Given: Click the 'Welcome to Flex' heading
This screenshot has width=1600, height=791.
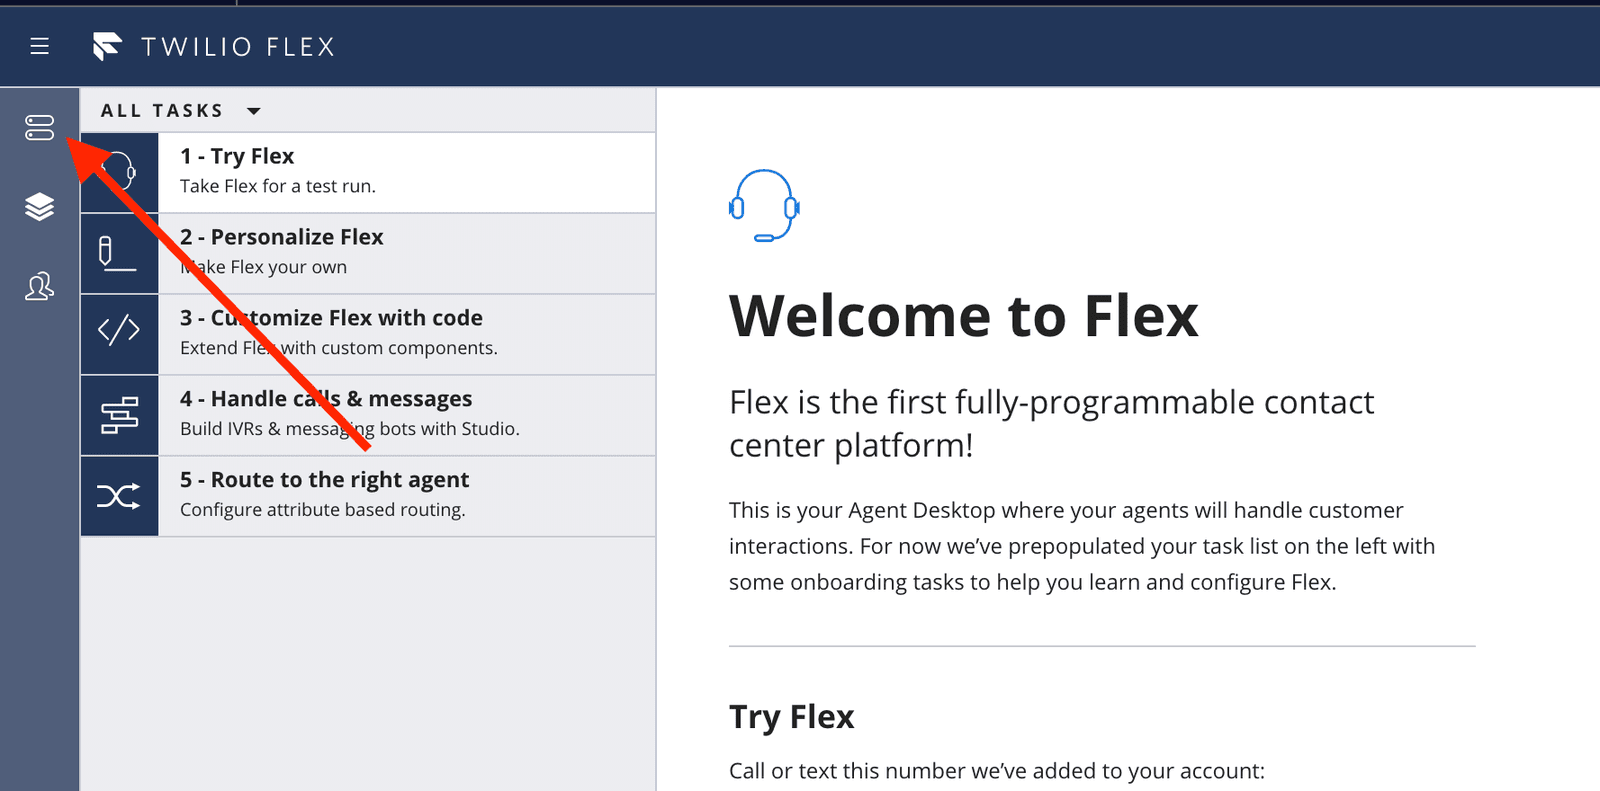Looking at the screenshot, I should click(963, 317).
